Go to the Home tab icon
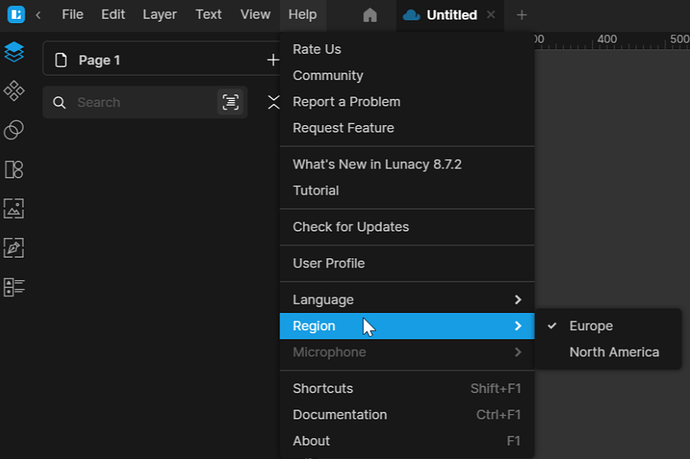Image resolution: width=690 pixels, height=459 pixels. 370,15
